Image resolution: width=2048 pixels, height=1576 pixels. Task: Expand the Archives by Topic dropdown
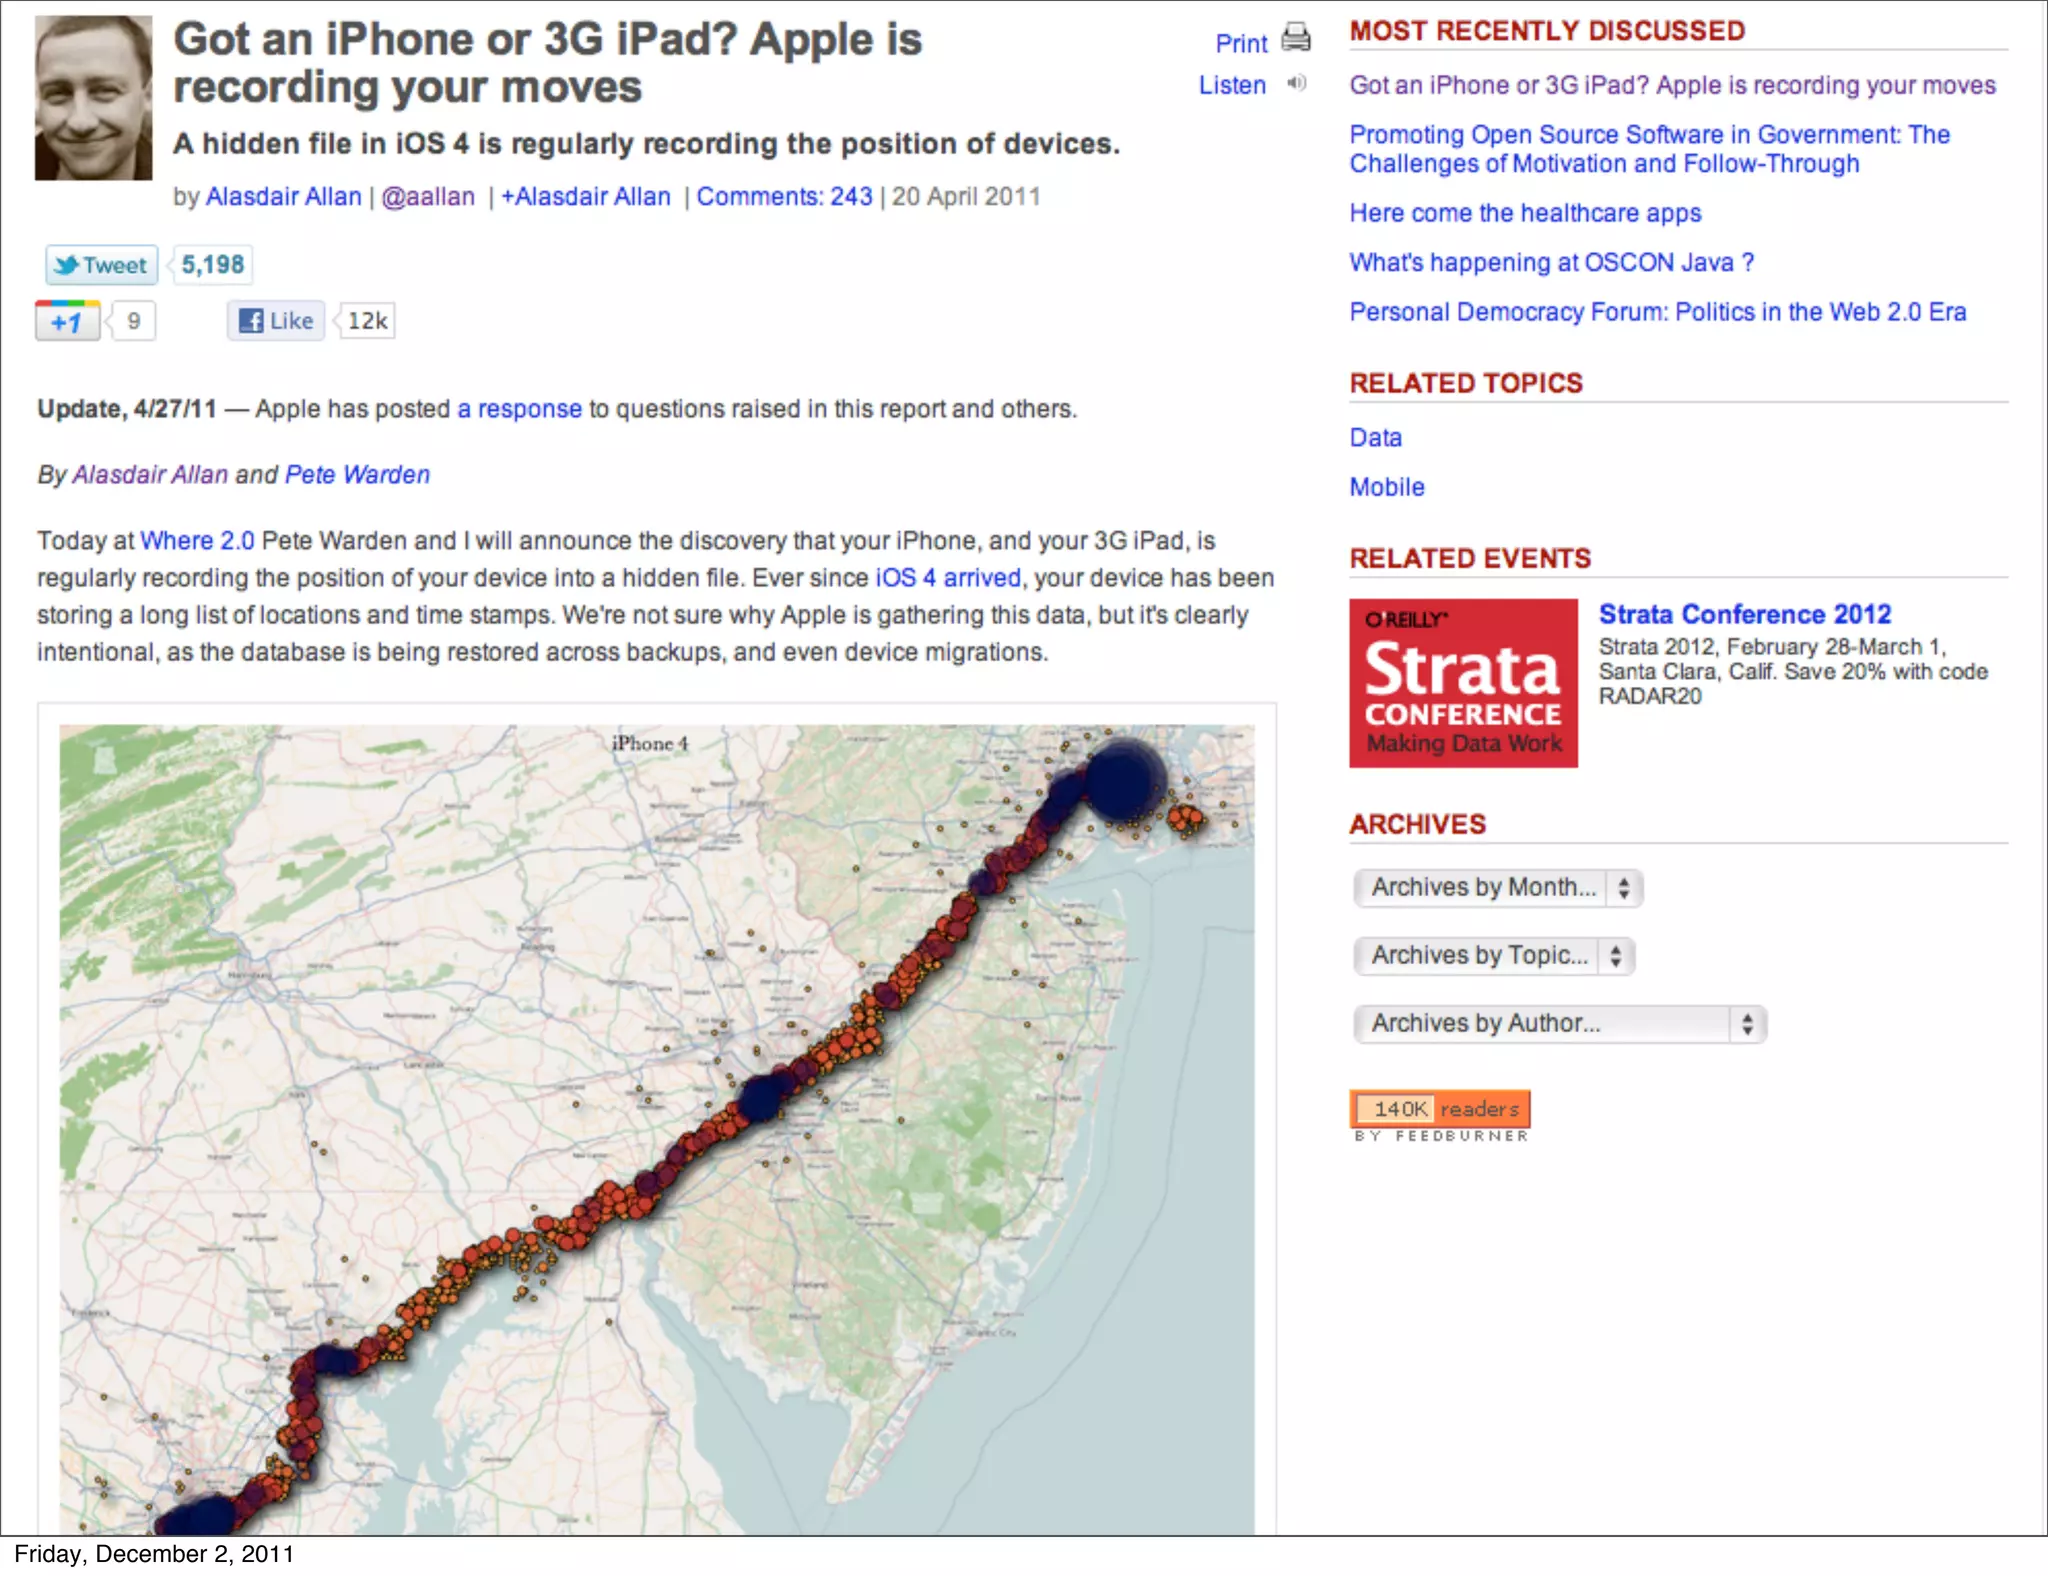click(1493, 956)
